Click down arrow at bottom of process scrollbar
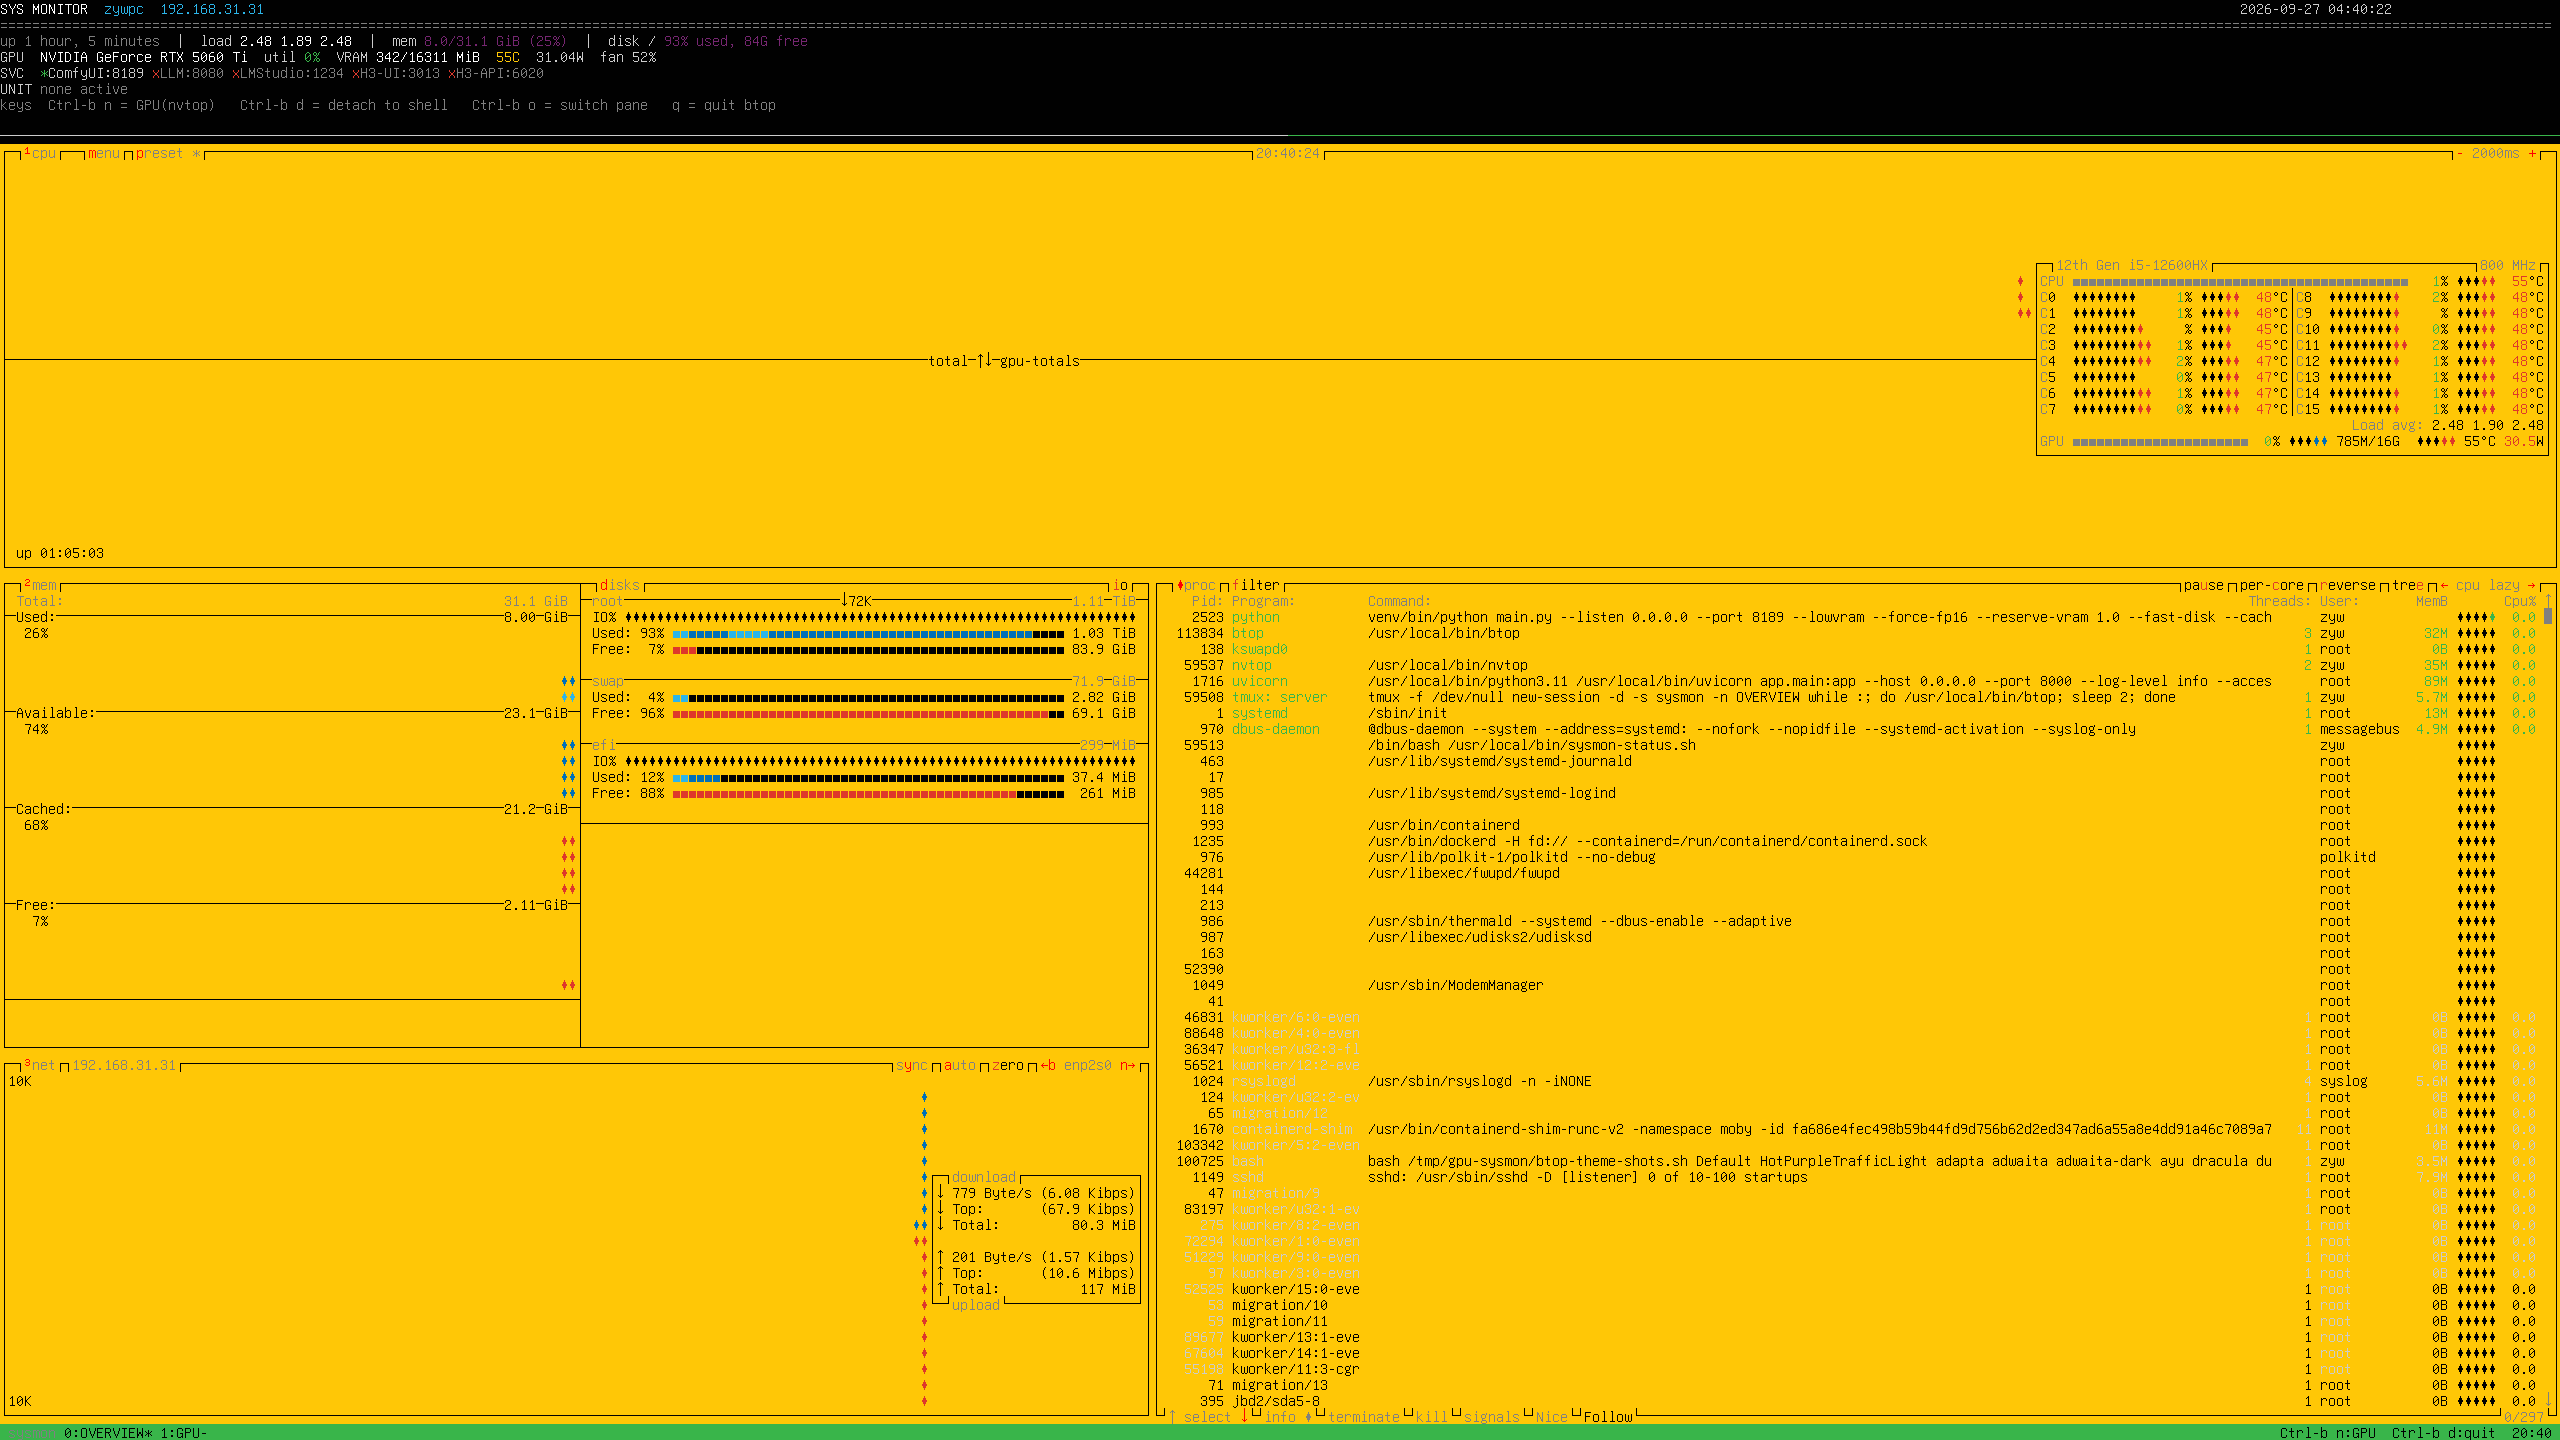 2548,1401
